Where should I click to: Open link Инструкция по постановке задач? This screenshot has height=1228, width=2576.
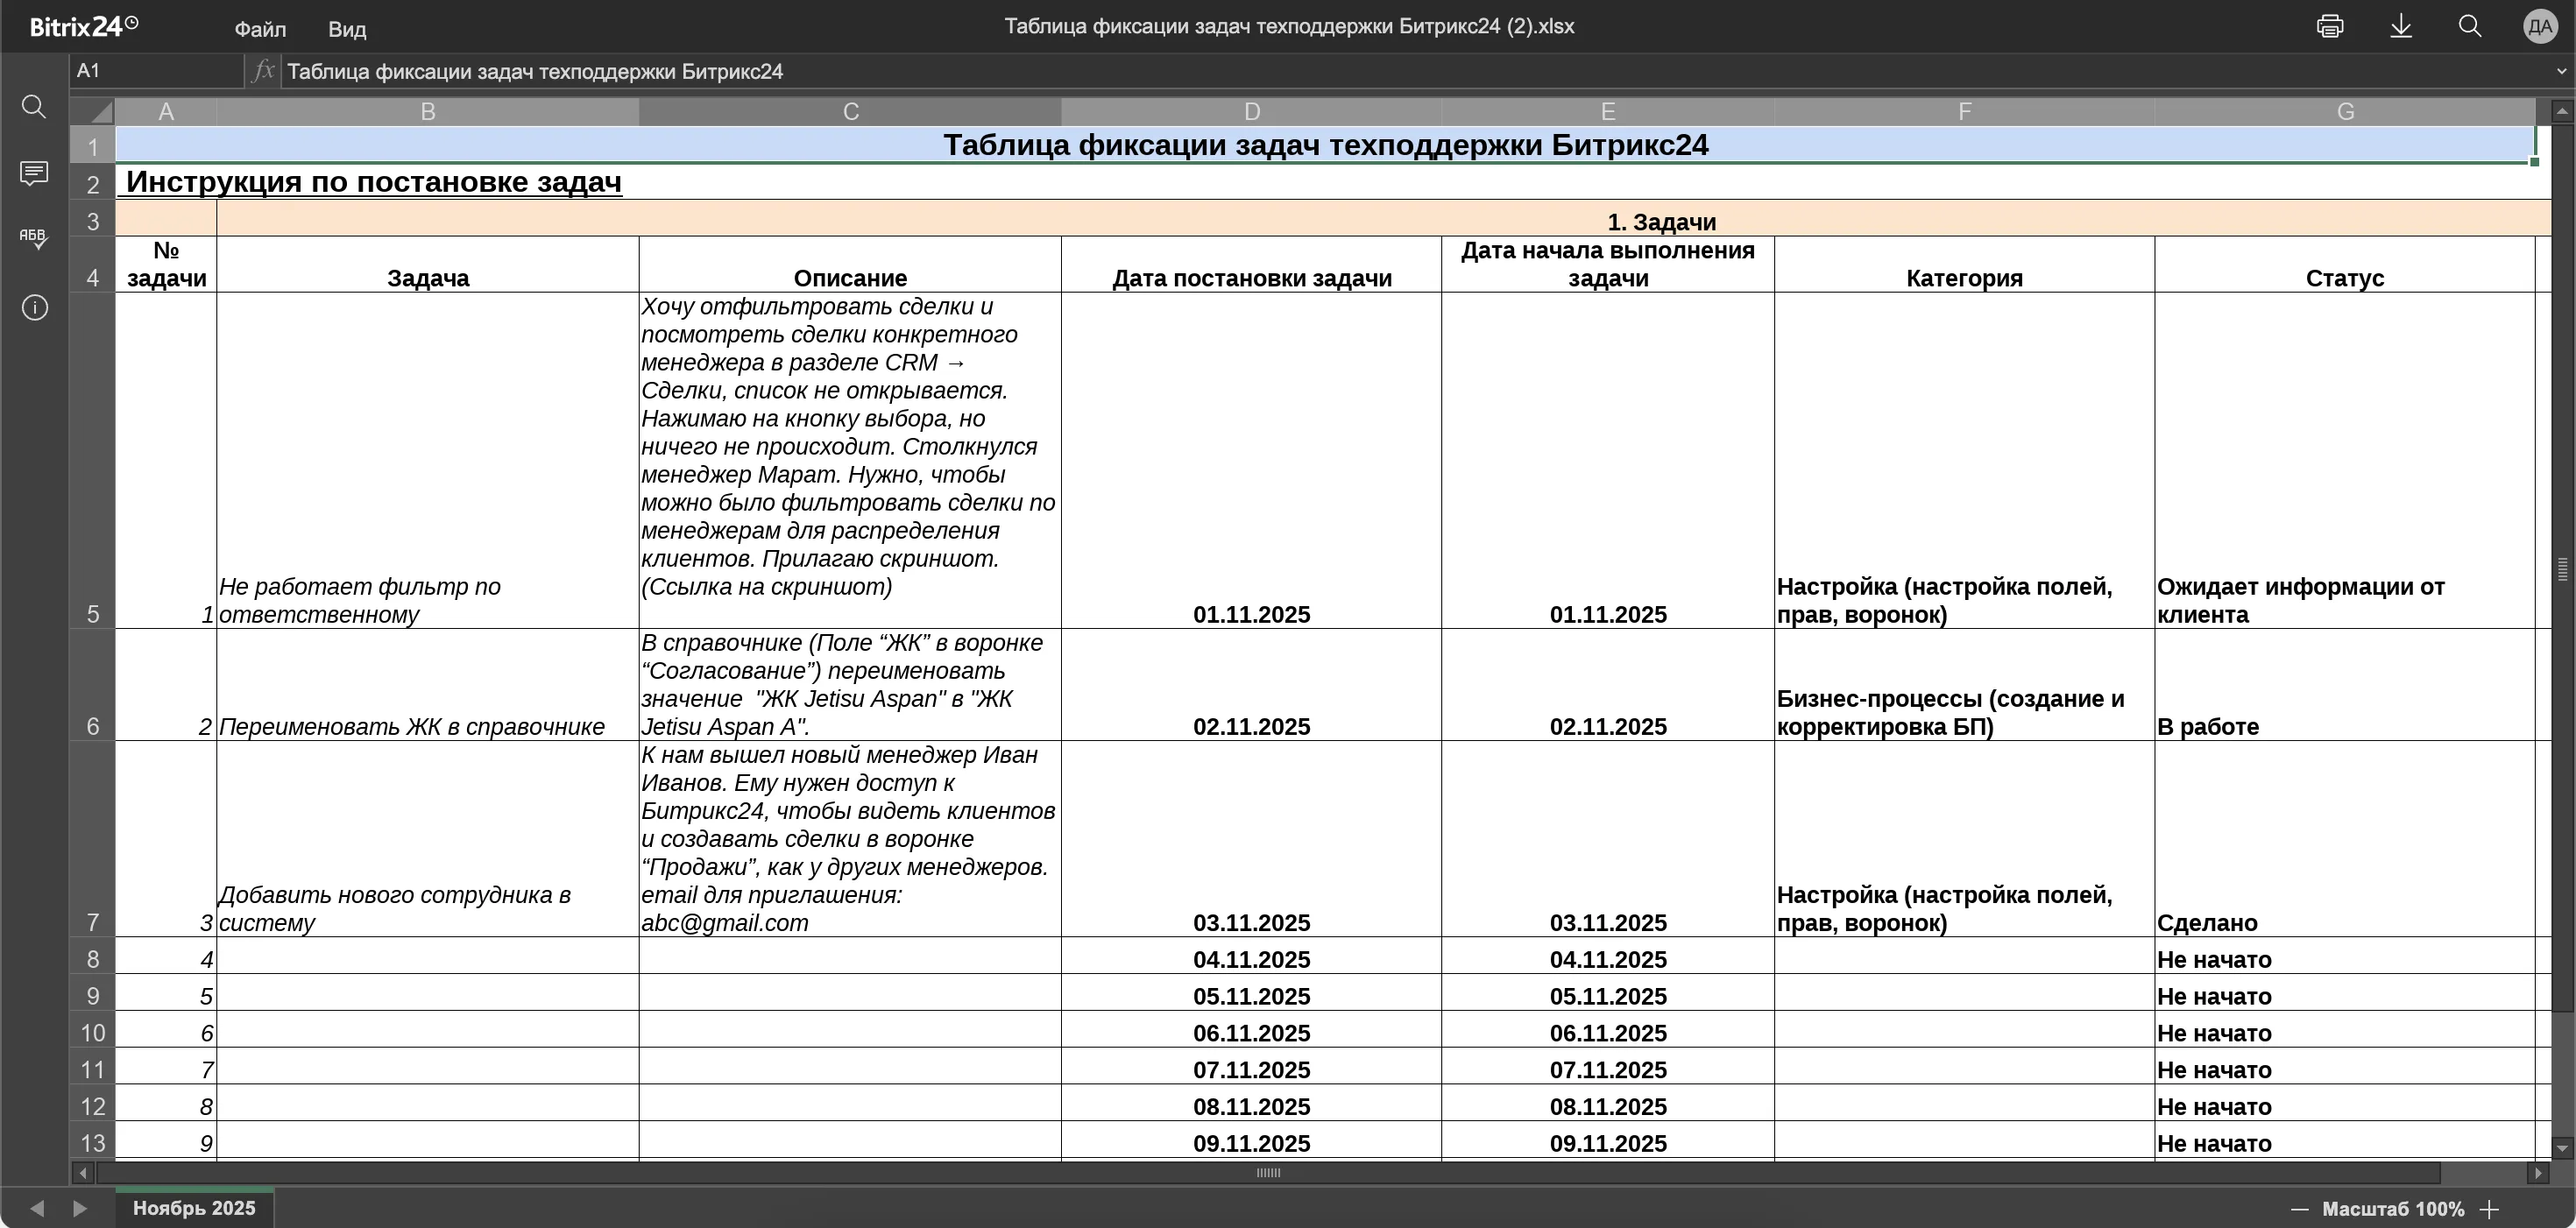click(374, 182)
